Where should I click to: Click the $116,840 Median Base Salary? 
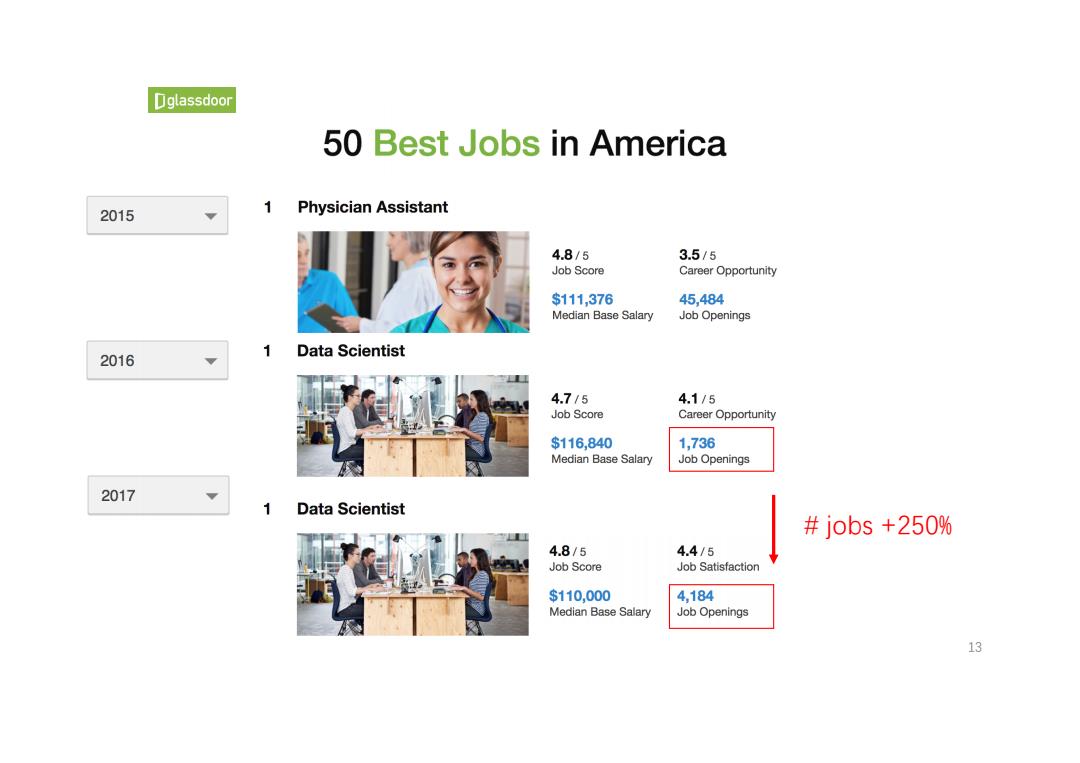coord(581,443)
